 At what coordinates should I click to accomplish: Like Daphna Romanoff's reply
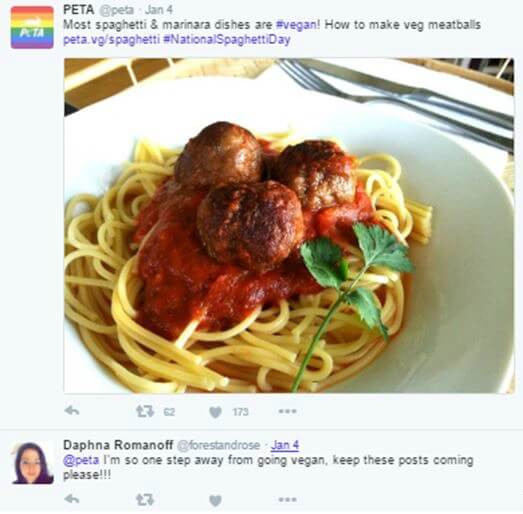coord(215,500)
